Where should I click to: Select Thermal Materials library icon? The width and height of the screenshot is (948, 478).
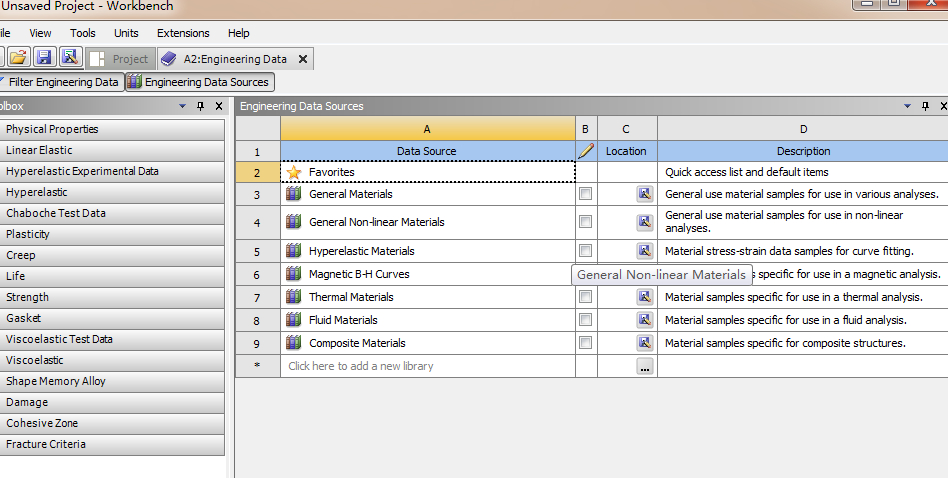tap(293, 297)
